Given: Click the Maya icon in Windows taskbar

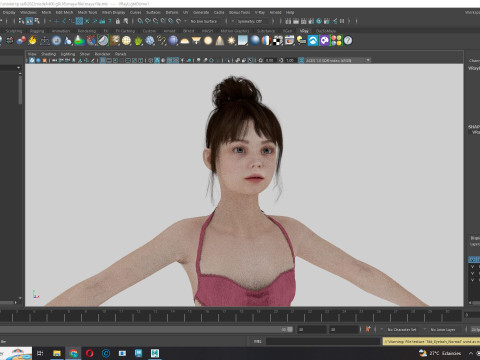Looking at the screenshot, I should 155,353.
